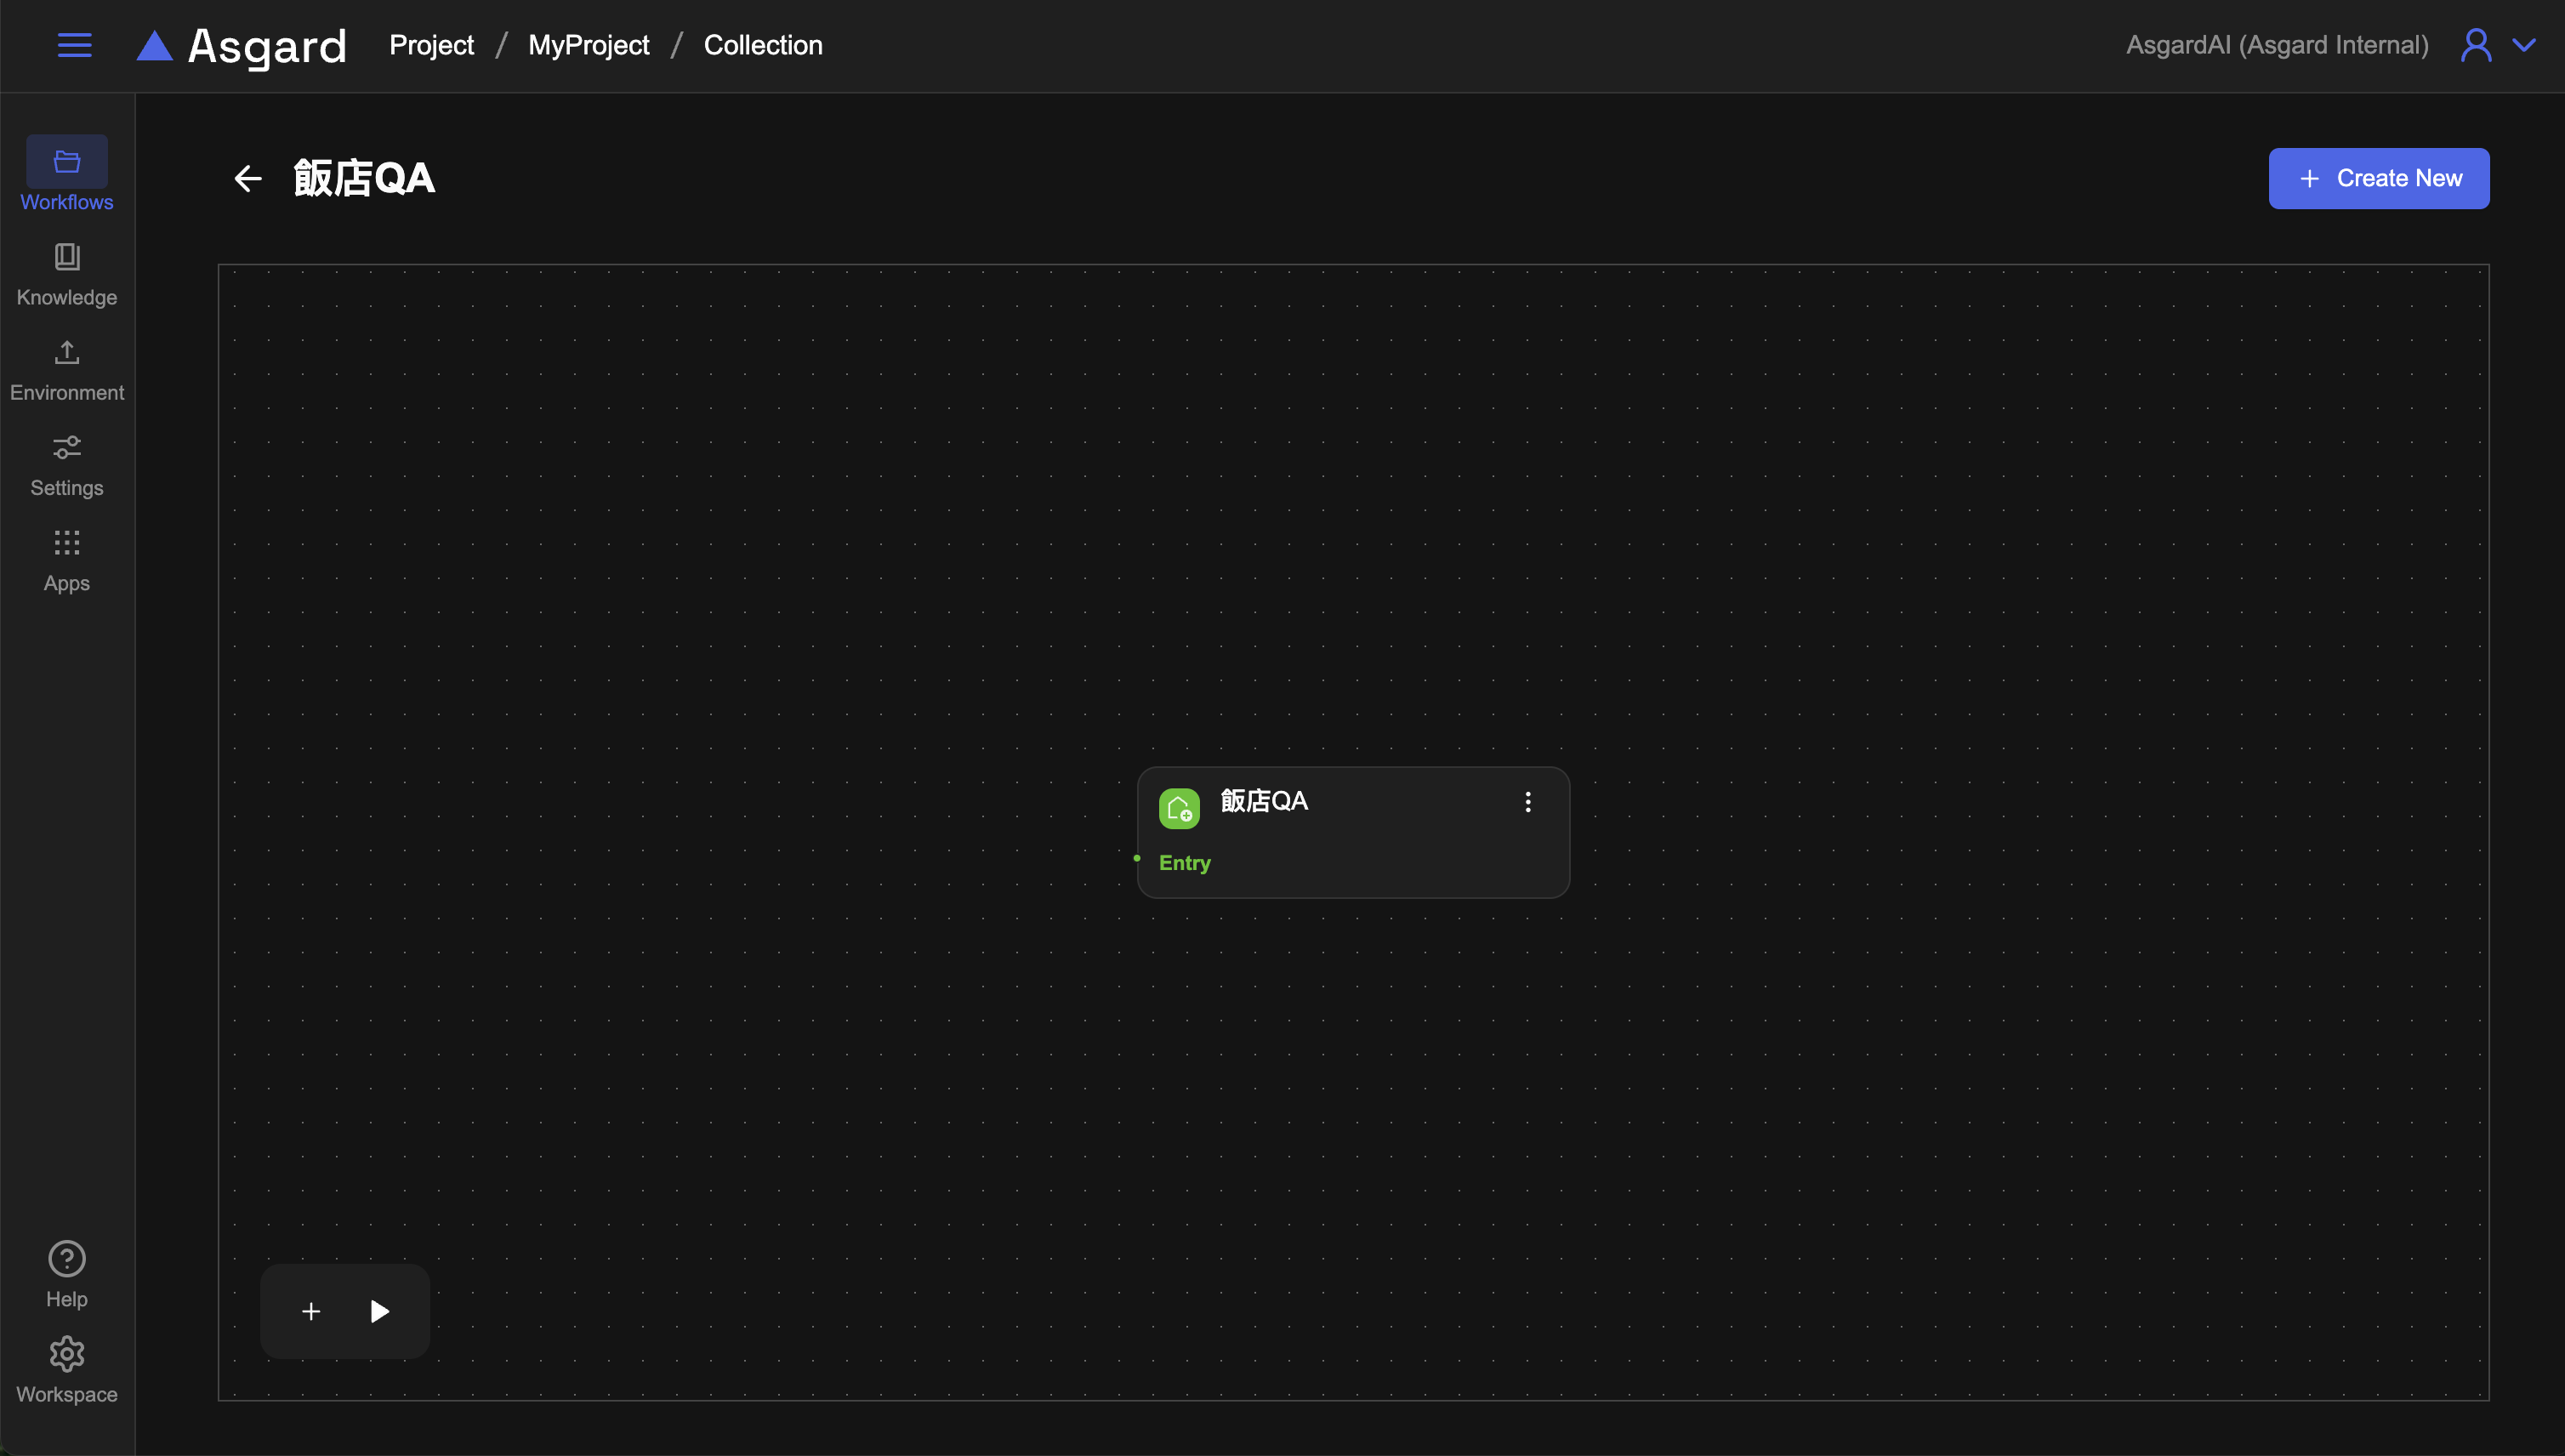Open the Workspace gear icon

click(67, 1354)
